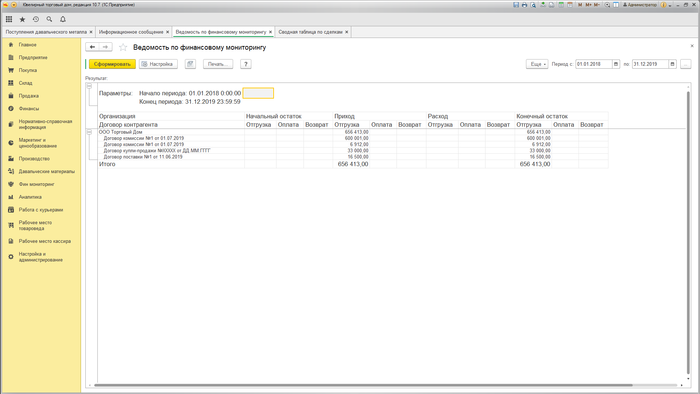Navigate back with left arrow button

pyautogui.click(x=92, y=47)
